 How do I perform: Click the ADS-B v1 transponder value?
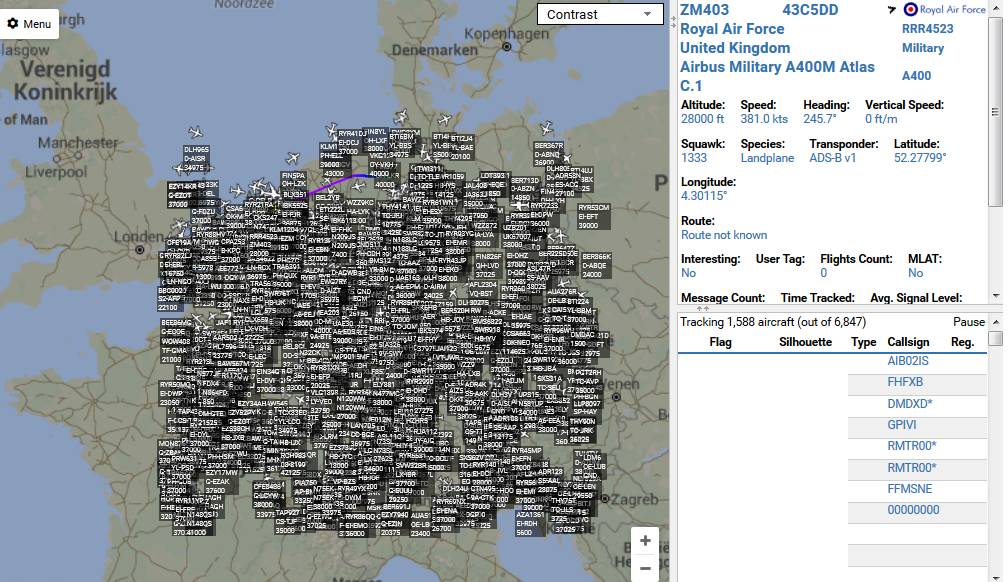832,158
